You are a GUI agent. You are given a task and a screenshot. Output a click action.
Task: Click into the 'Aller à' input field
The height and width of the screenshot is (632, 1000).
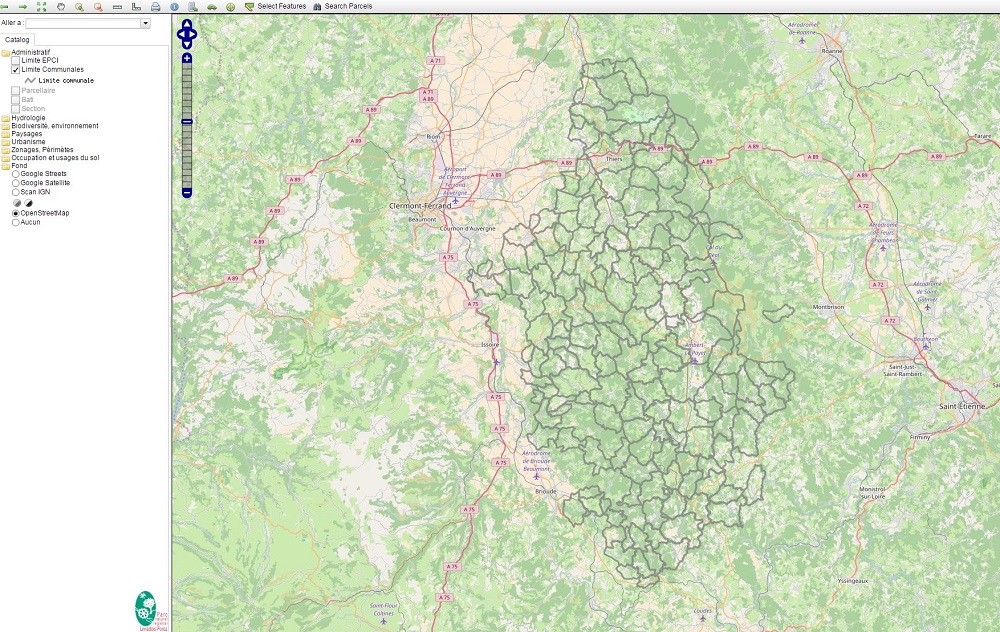83,23
